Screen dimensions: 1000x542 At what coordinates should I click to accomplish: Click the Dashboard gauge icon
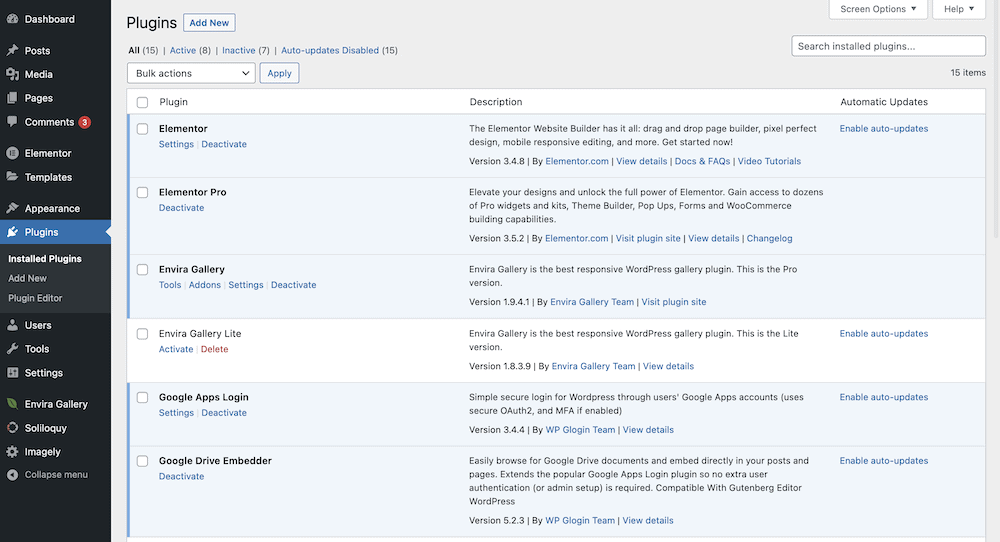[12, 19]
